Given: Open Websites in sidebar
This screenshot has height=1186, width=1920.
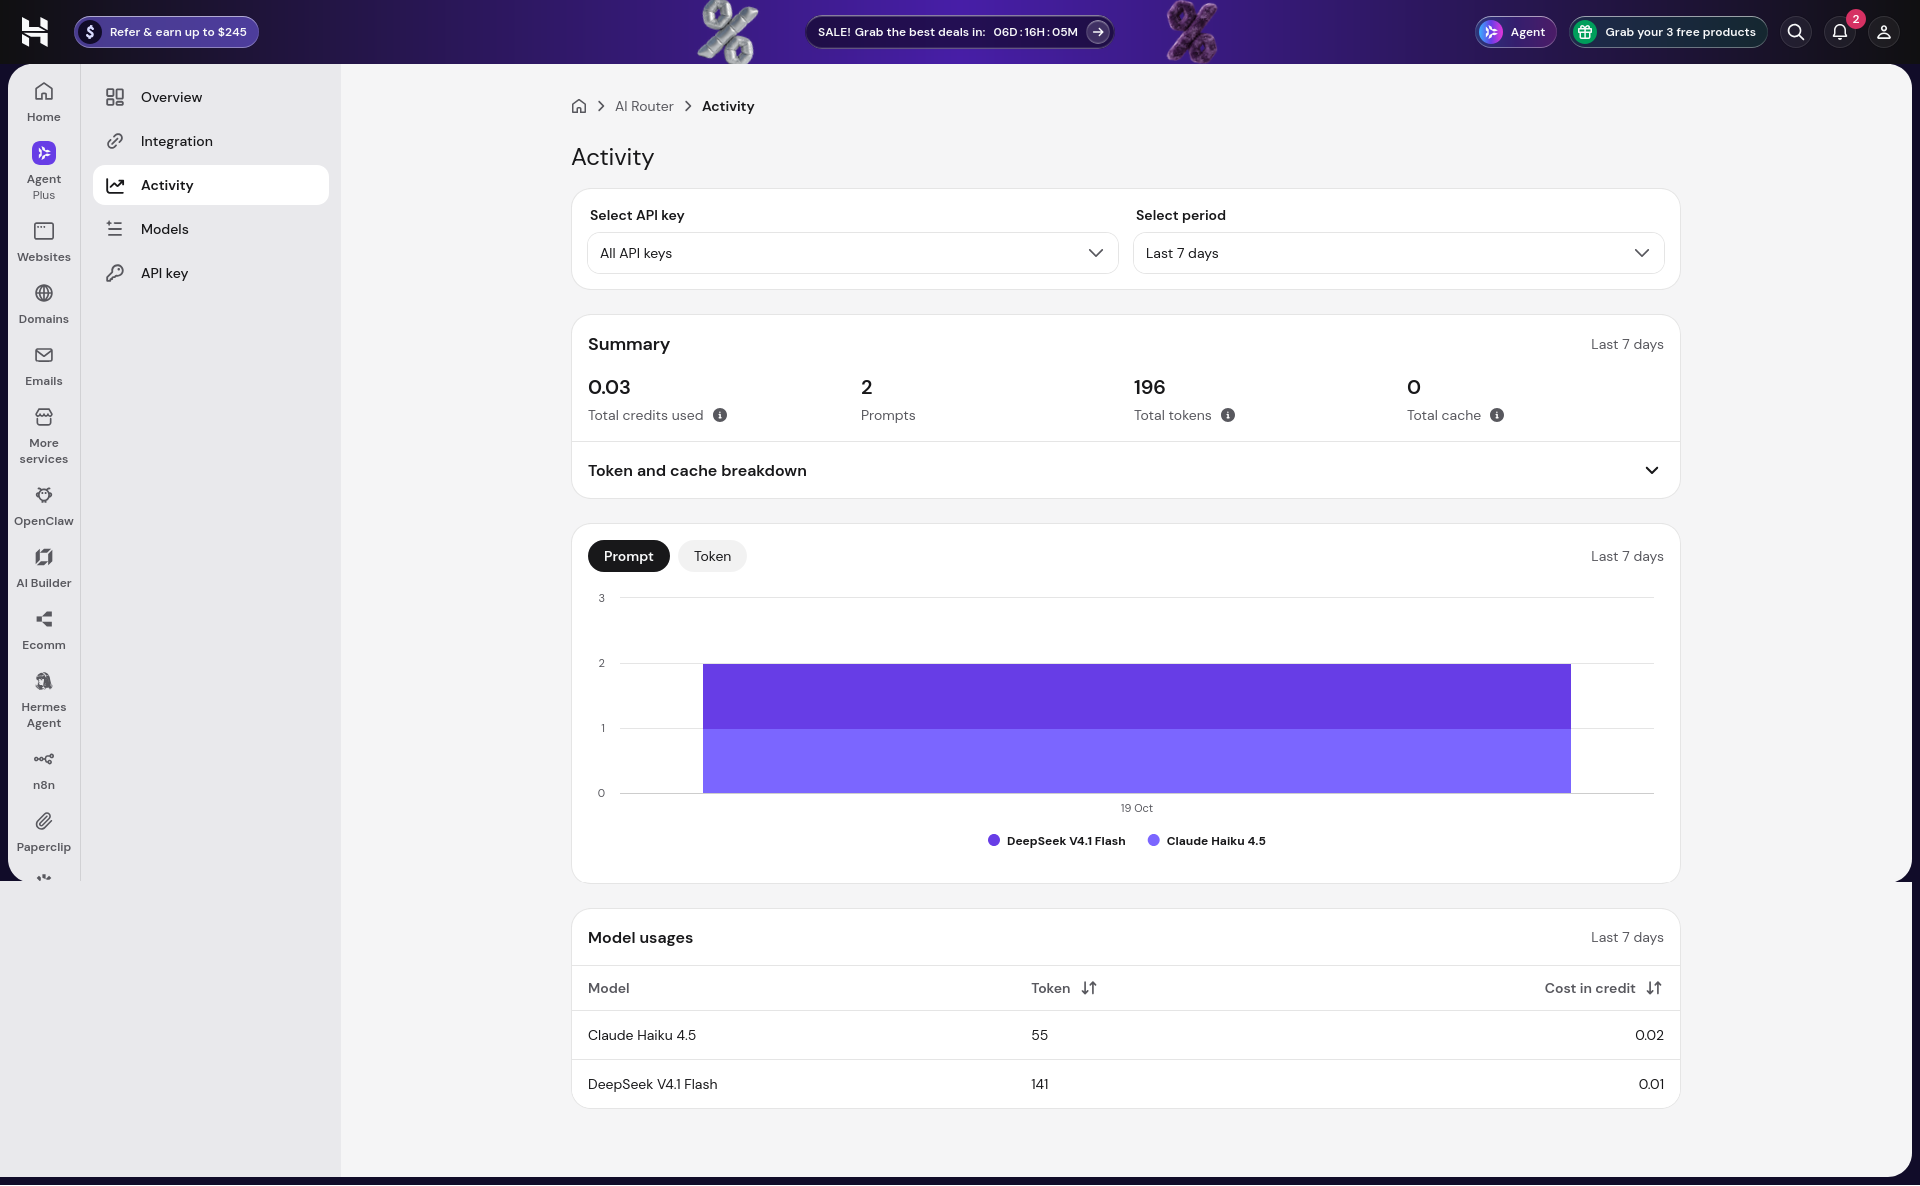Looking at the screenshot, I should (44, 242).
